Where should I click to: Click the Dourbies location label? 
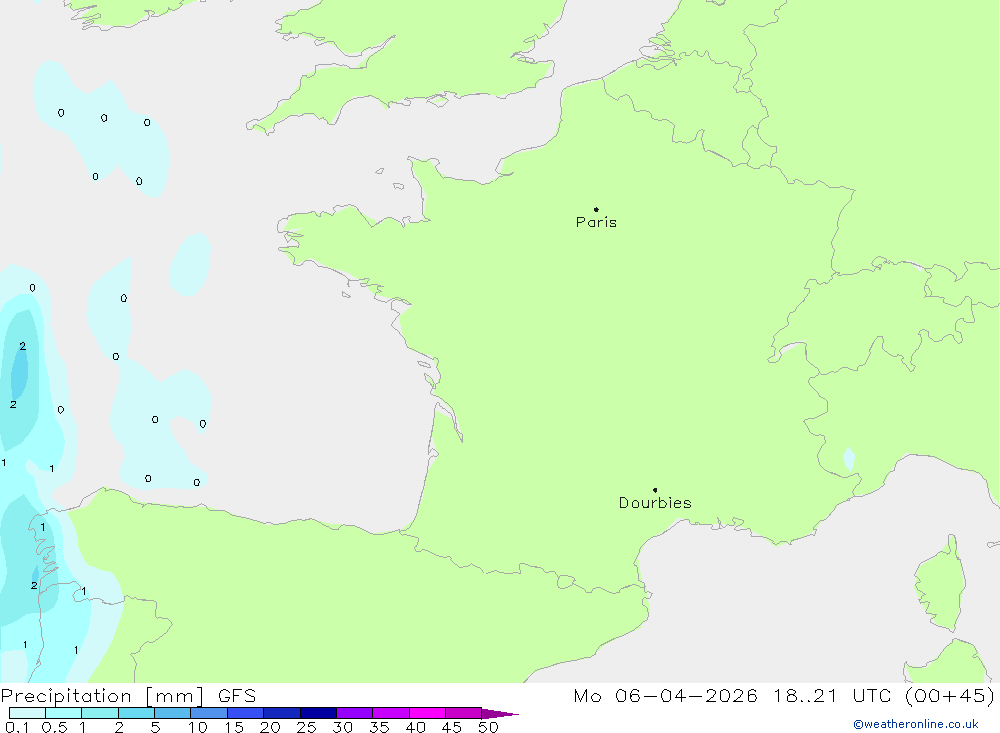[655, 503]
